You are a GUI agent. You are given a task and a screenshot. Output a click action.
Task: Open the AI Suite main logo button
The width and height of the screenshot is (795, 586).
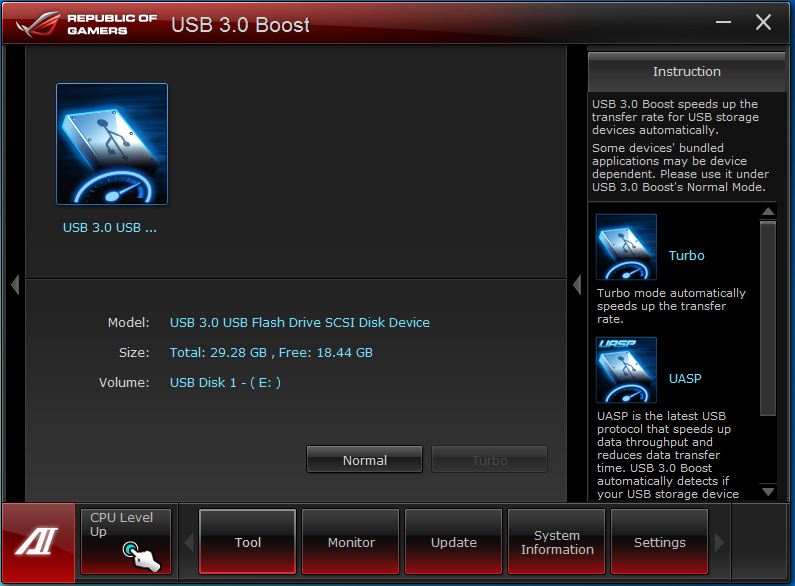38,542
